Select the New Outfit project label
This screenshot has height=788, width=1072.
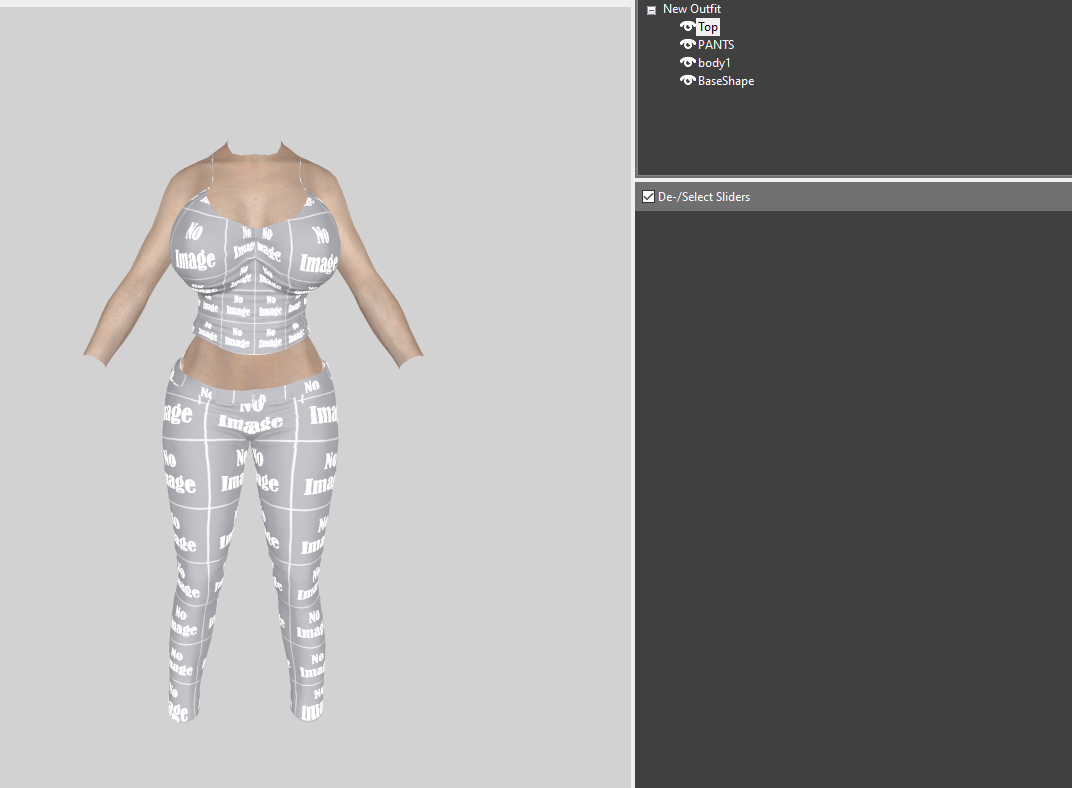coord(692,9)
